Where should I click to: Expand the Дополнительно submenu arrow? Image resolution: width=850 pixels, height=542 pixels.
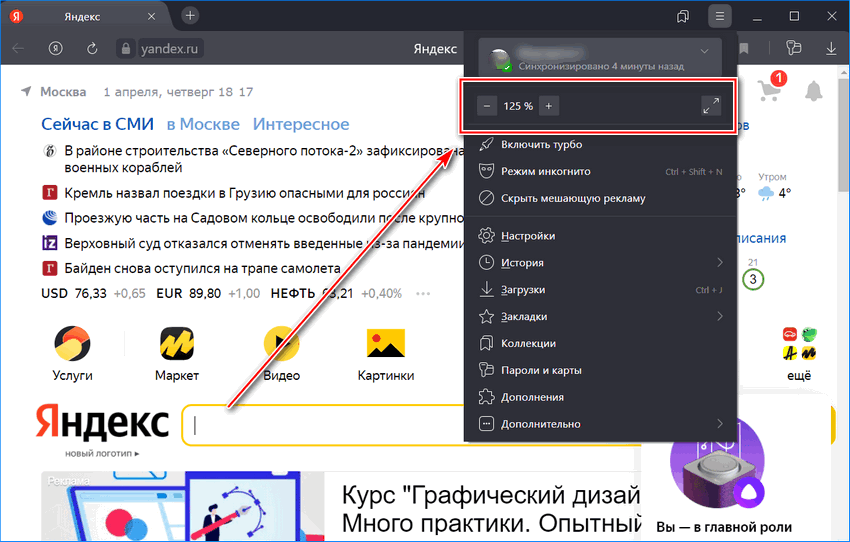click(720, 423)
